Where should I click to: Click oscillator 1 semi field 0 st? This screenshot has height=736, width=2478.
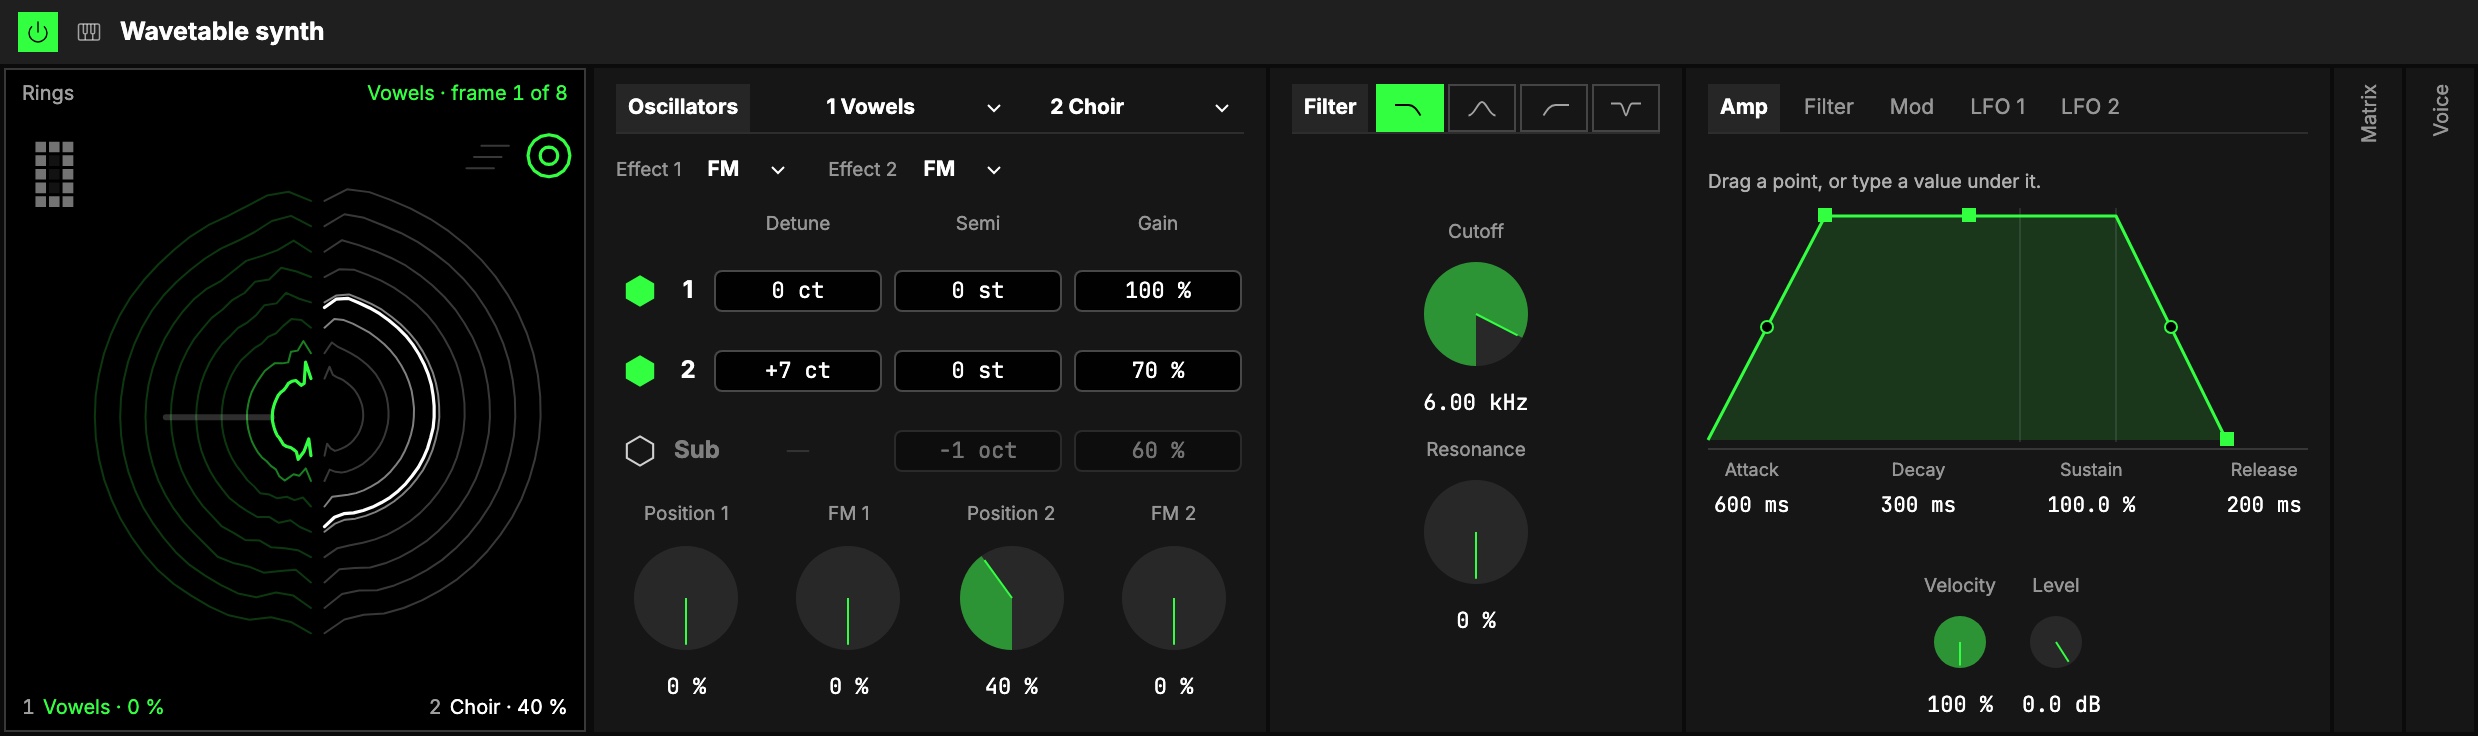click(978, 291)
